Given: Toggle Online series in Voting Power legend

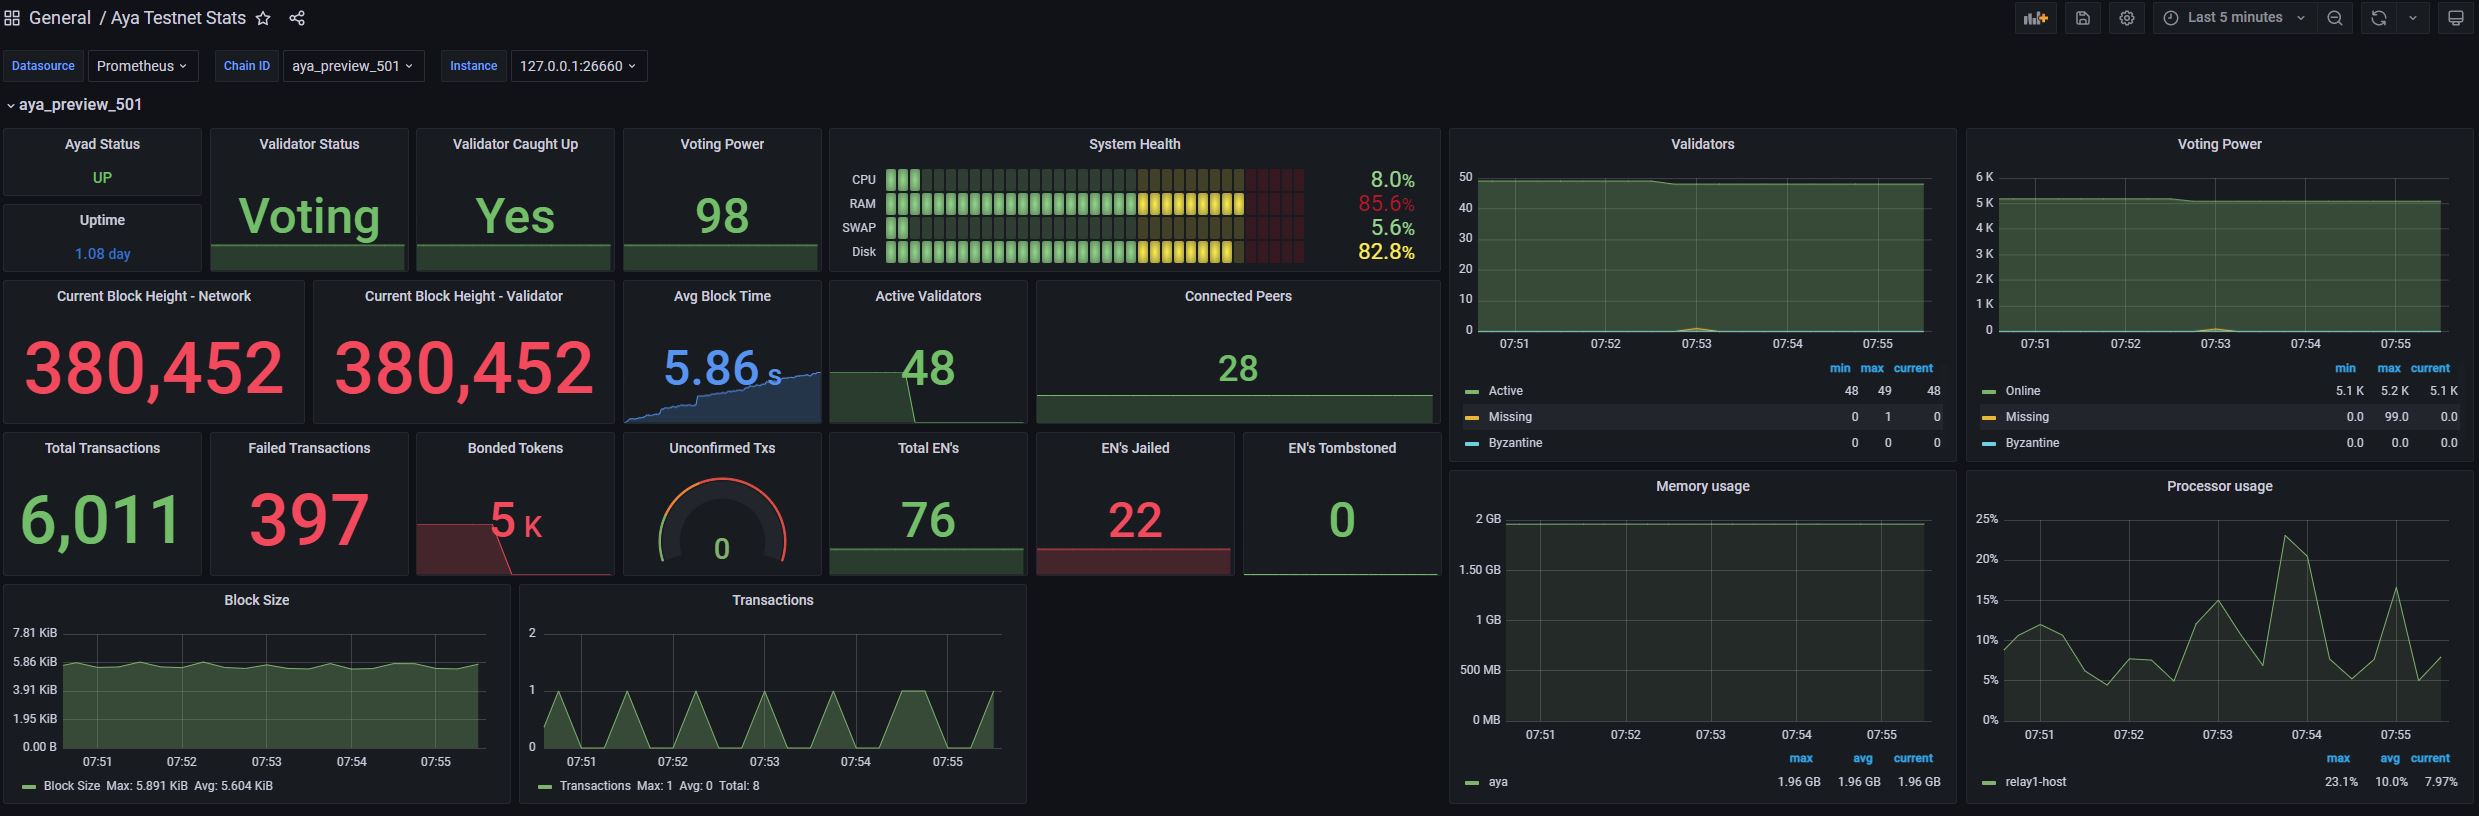Looking at the screenshot, I should click(x=2022, y=391).
